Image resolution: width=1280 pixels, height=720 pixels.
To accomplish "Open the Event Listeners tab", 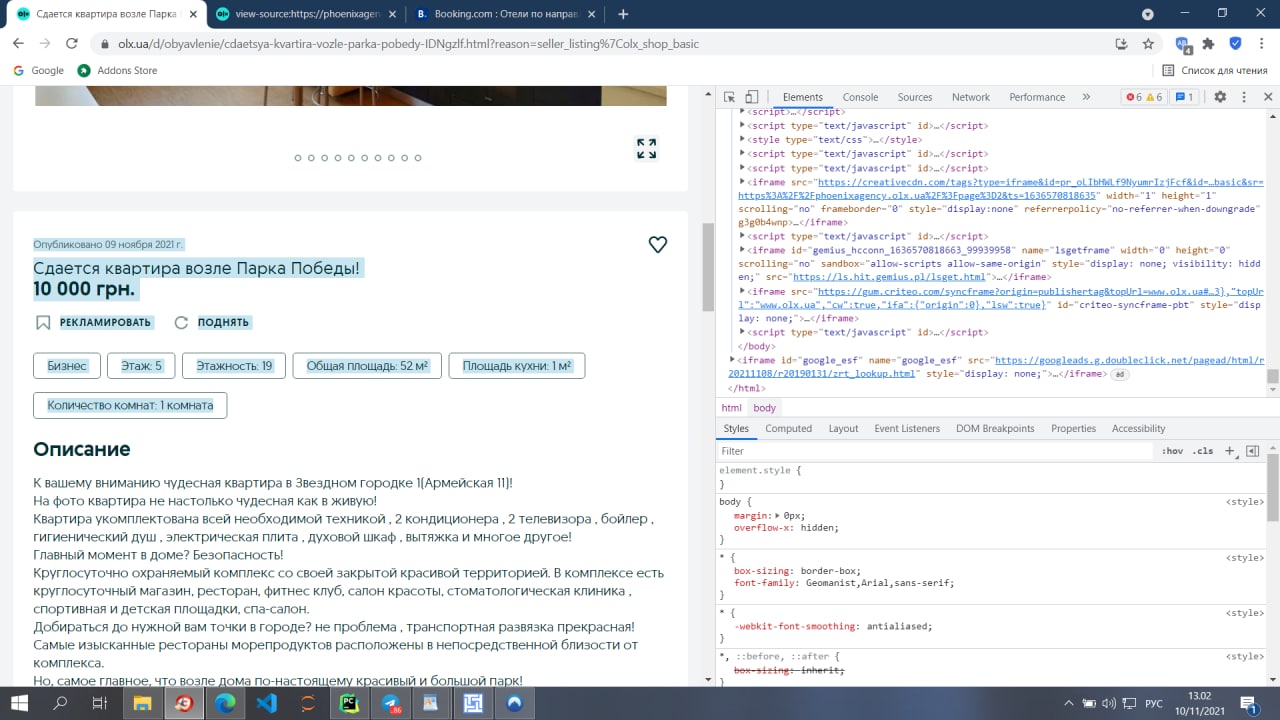I will tap(907, 428).
